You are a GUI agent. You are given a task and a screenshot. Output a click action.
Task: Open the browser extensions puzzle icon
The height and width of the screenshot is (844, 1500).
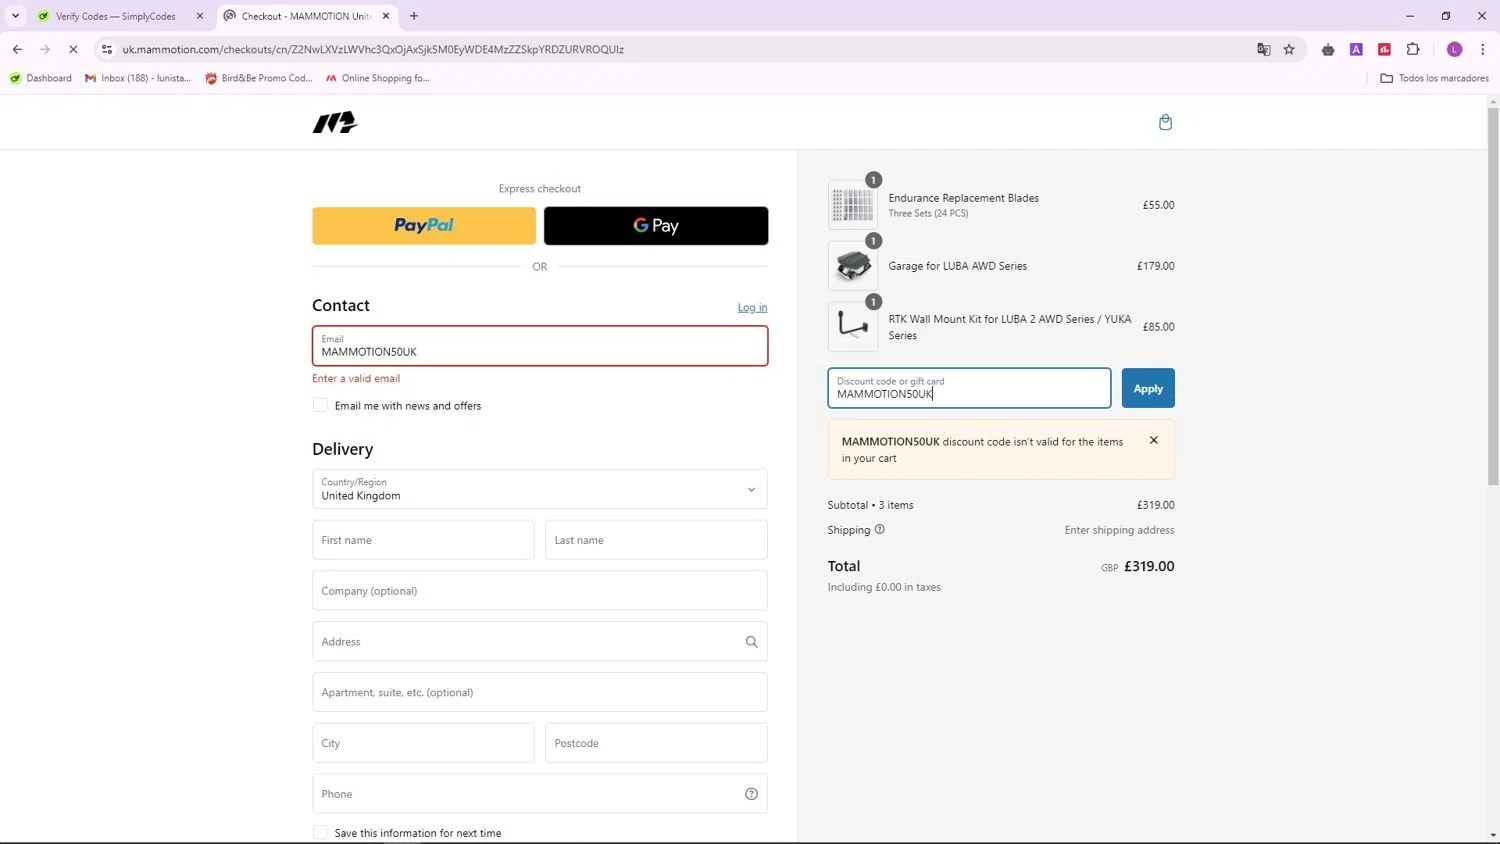click(x=1413, y=49)
